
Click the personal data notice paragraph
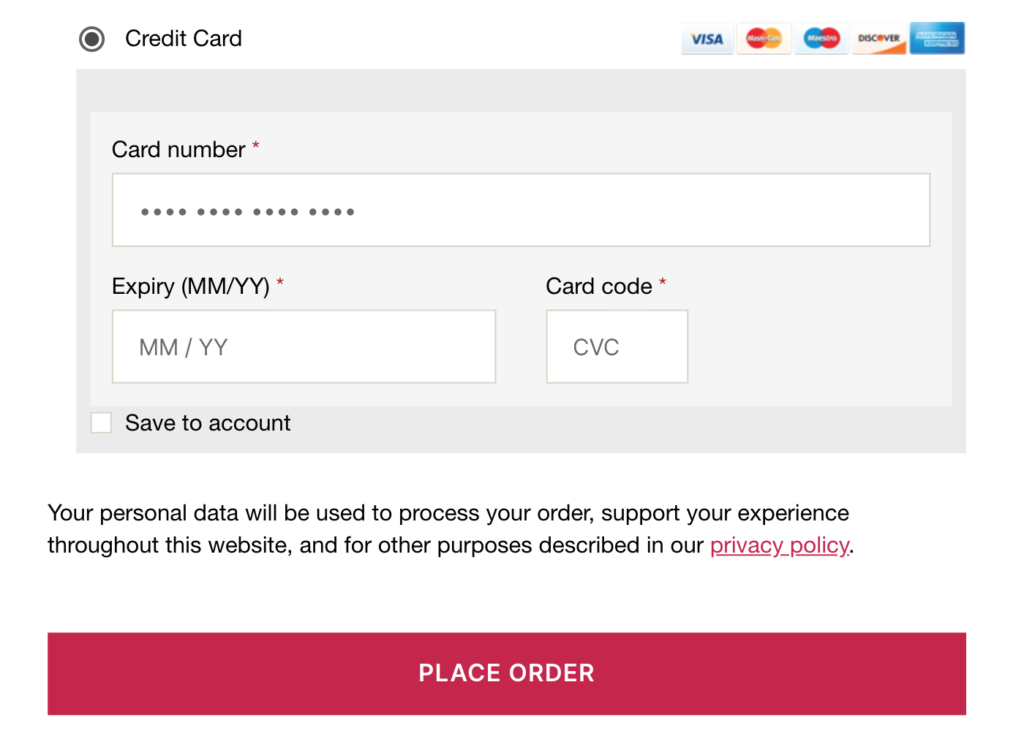coord(451,529)
